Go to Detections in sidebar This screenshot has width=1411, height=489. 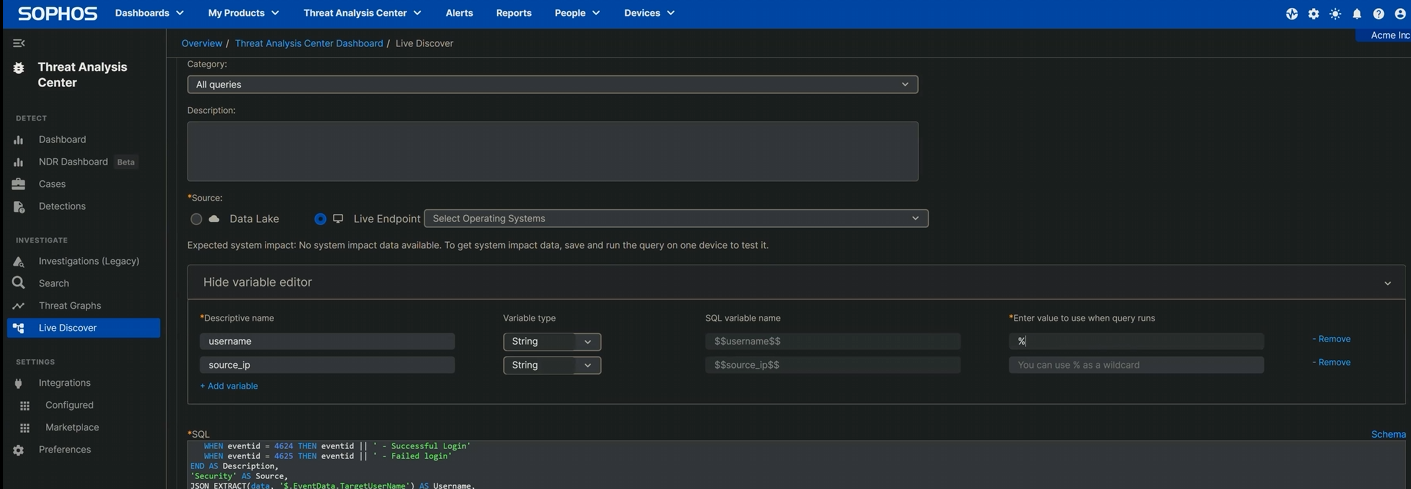point(62,206)
